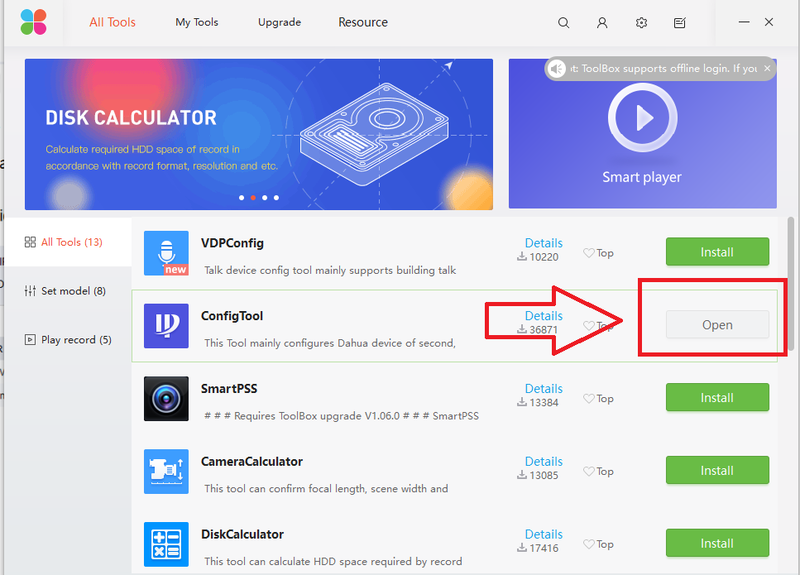Click the SmartPSS camera lens icon
The image size is (800, 575).
click(166, 398)
